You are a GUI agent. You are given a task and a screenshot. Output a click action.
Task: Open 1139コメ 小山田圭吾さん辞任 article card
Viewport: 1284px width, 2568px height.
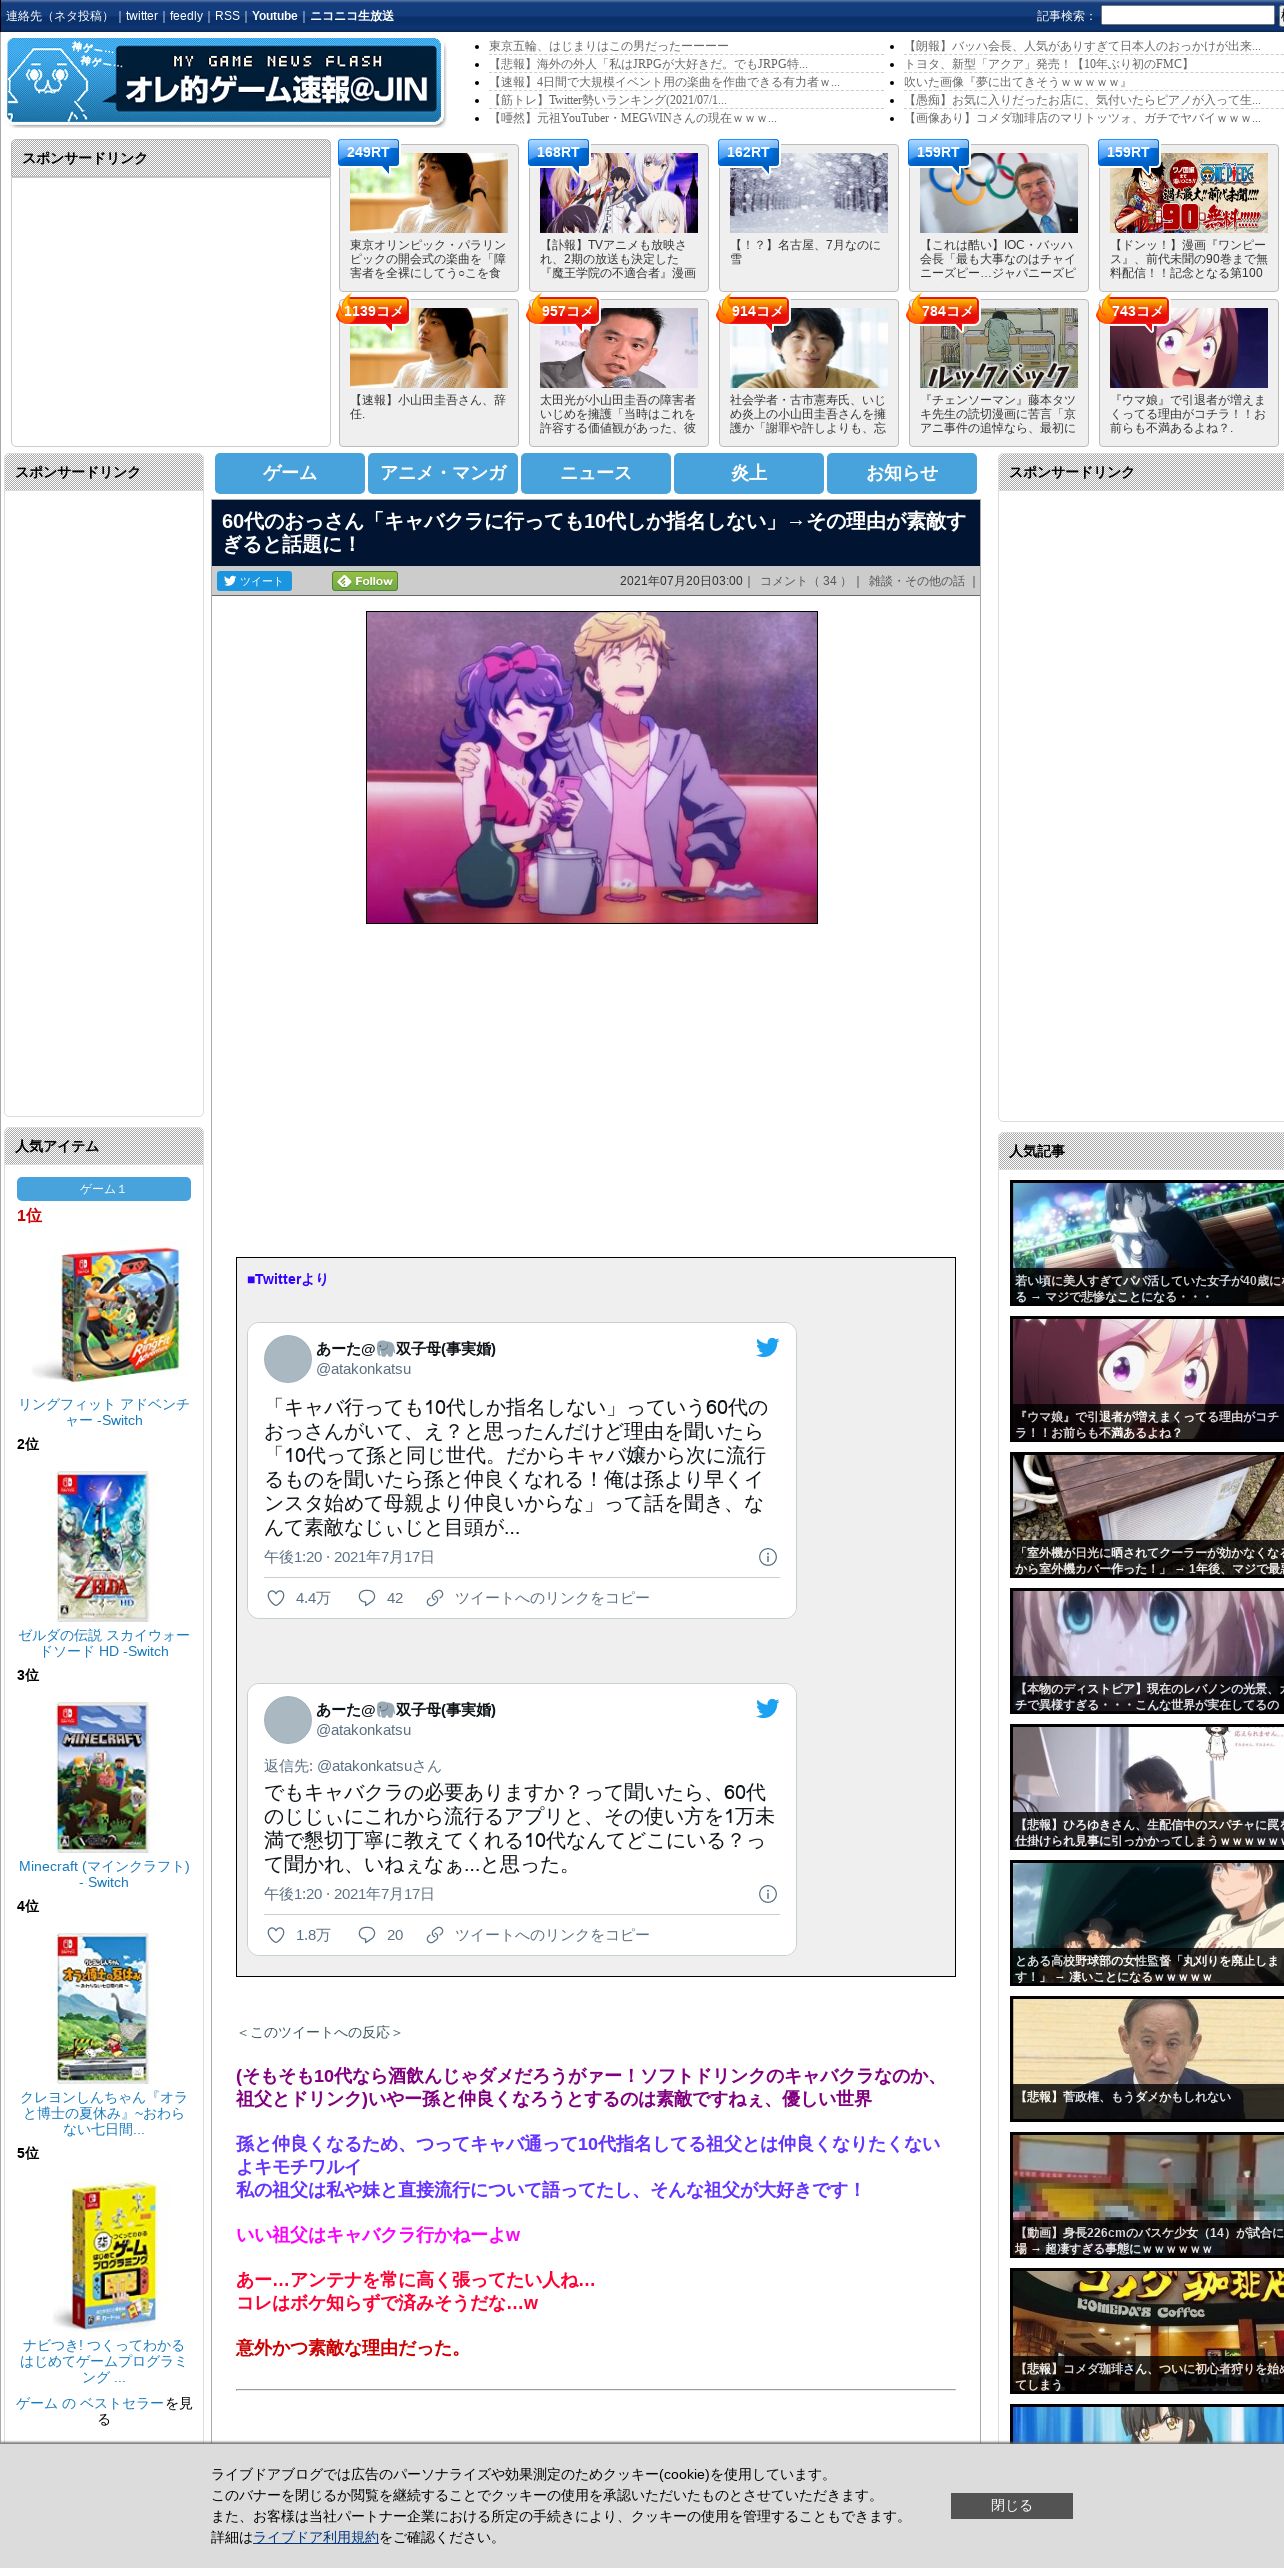428,372
